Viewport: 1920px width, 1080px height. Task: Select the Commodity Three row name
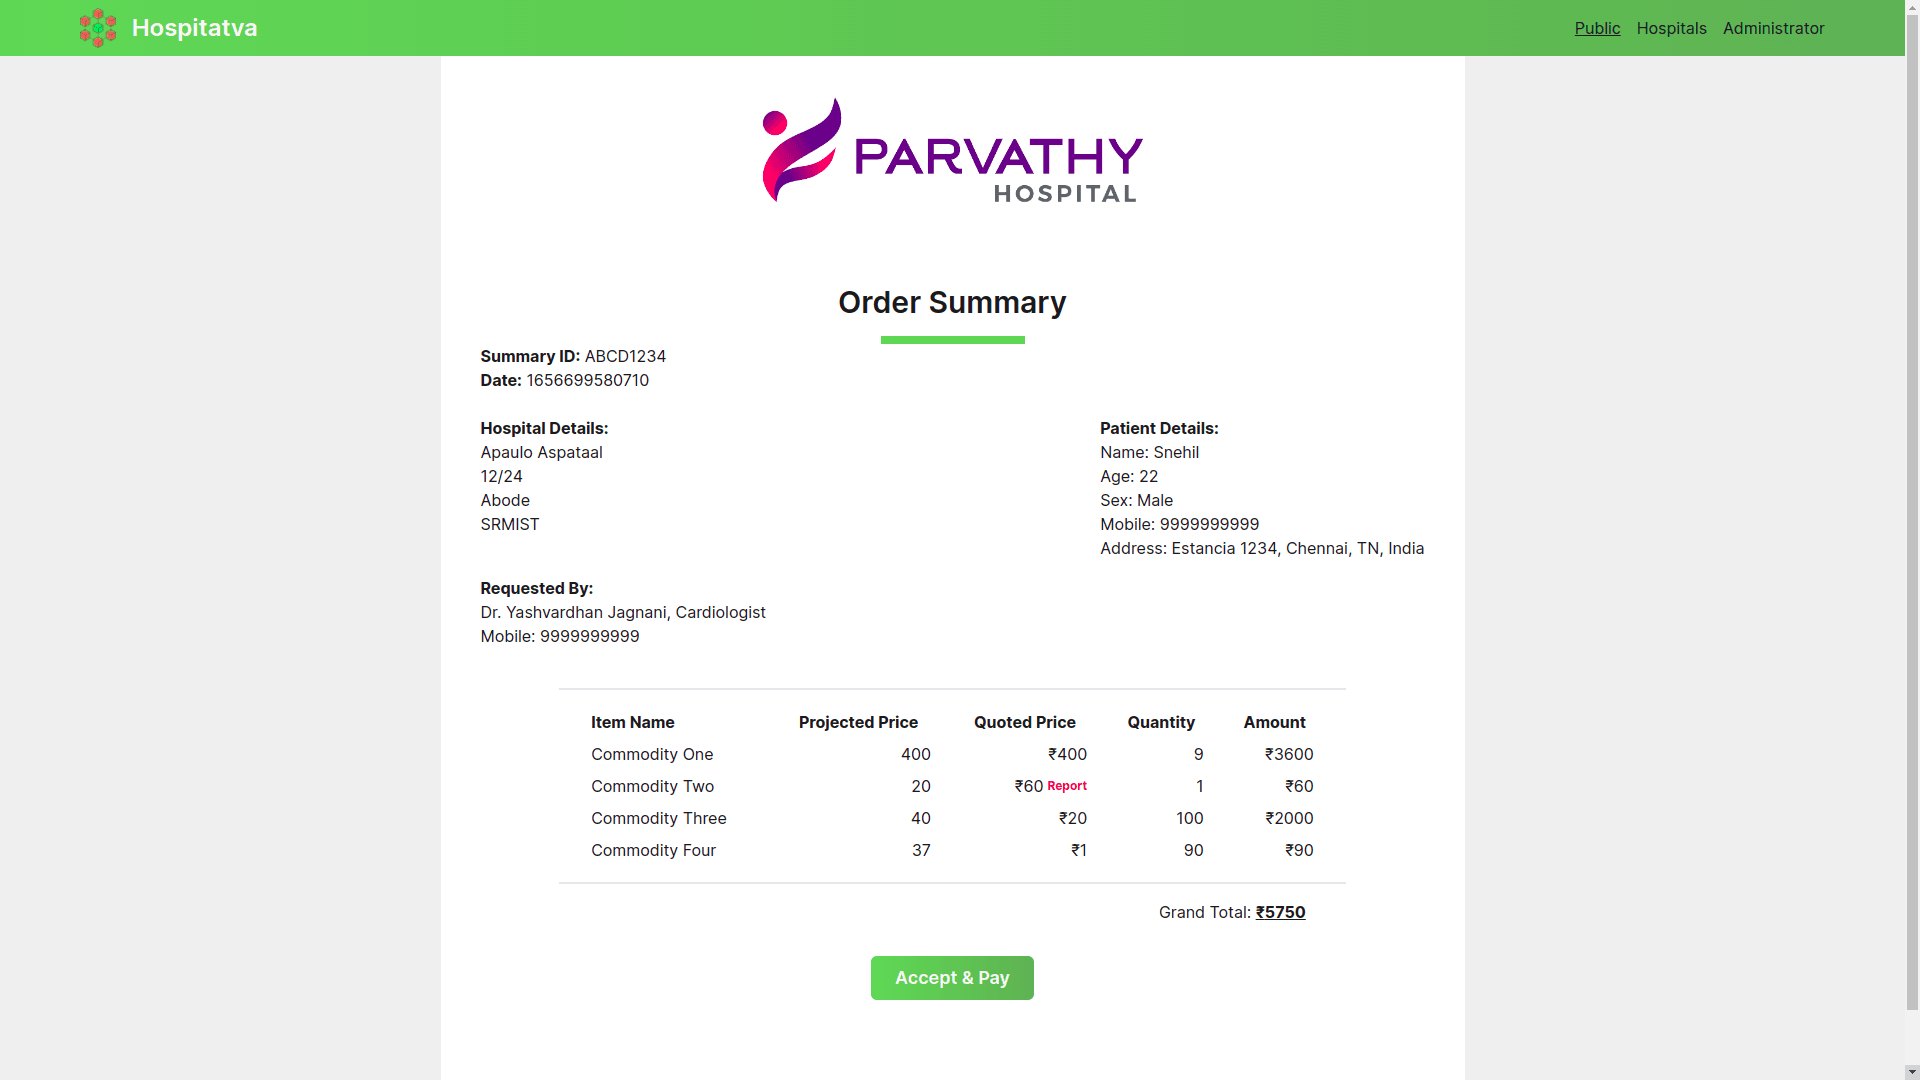(658, 818)
